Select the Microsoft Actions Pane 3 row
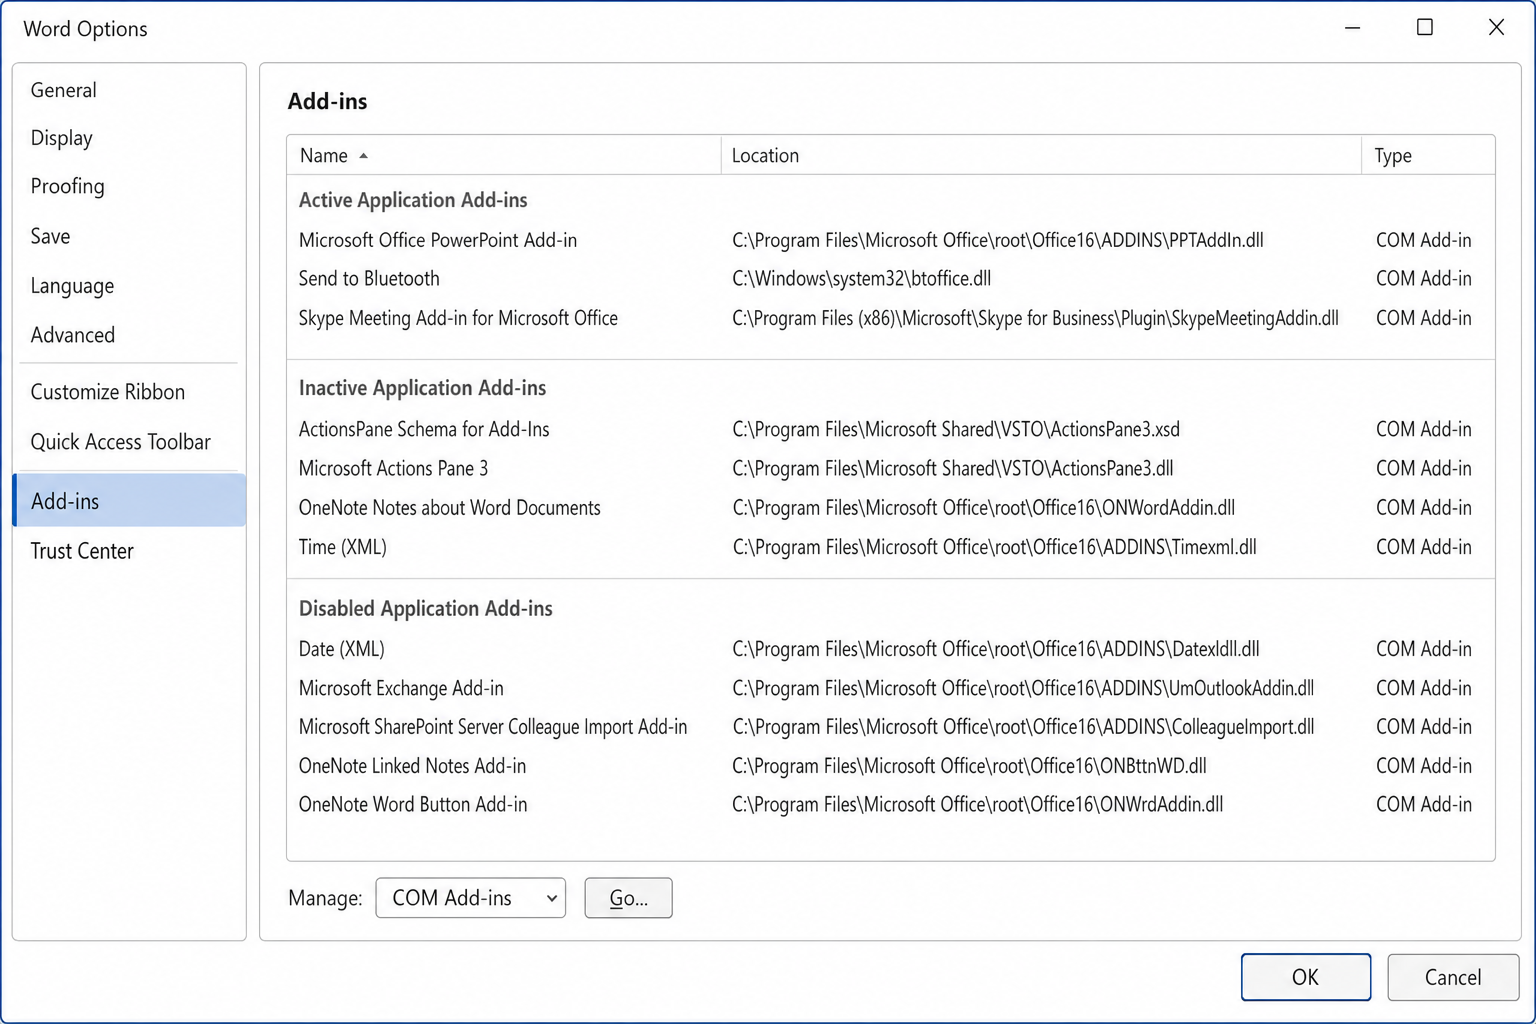 pyautogui.click(x=890, y=468)
